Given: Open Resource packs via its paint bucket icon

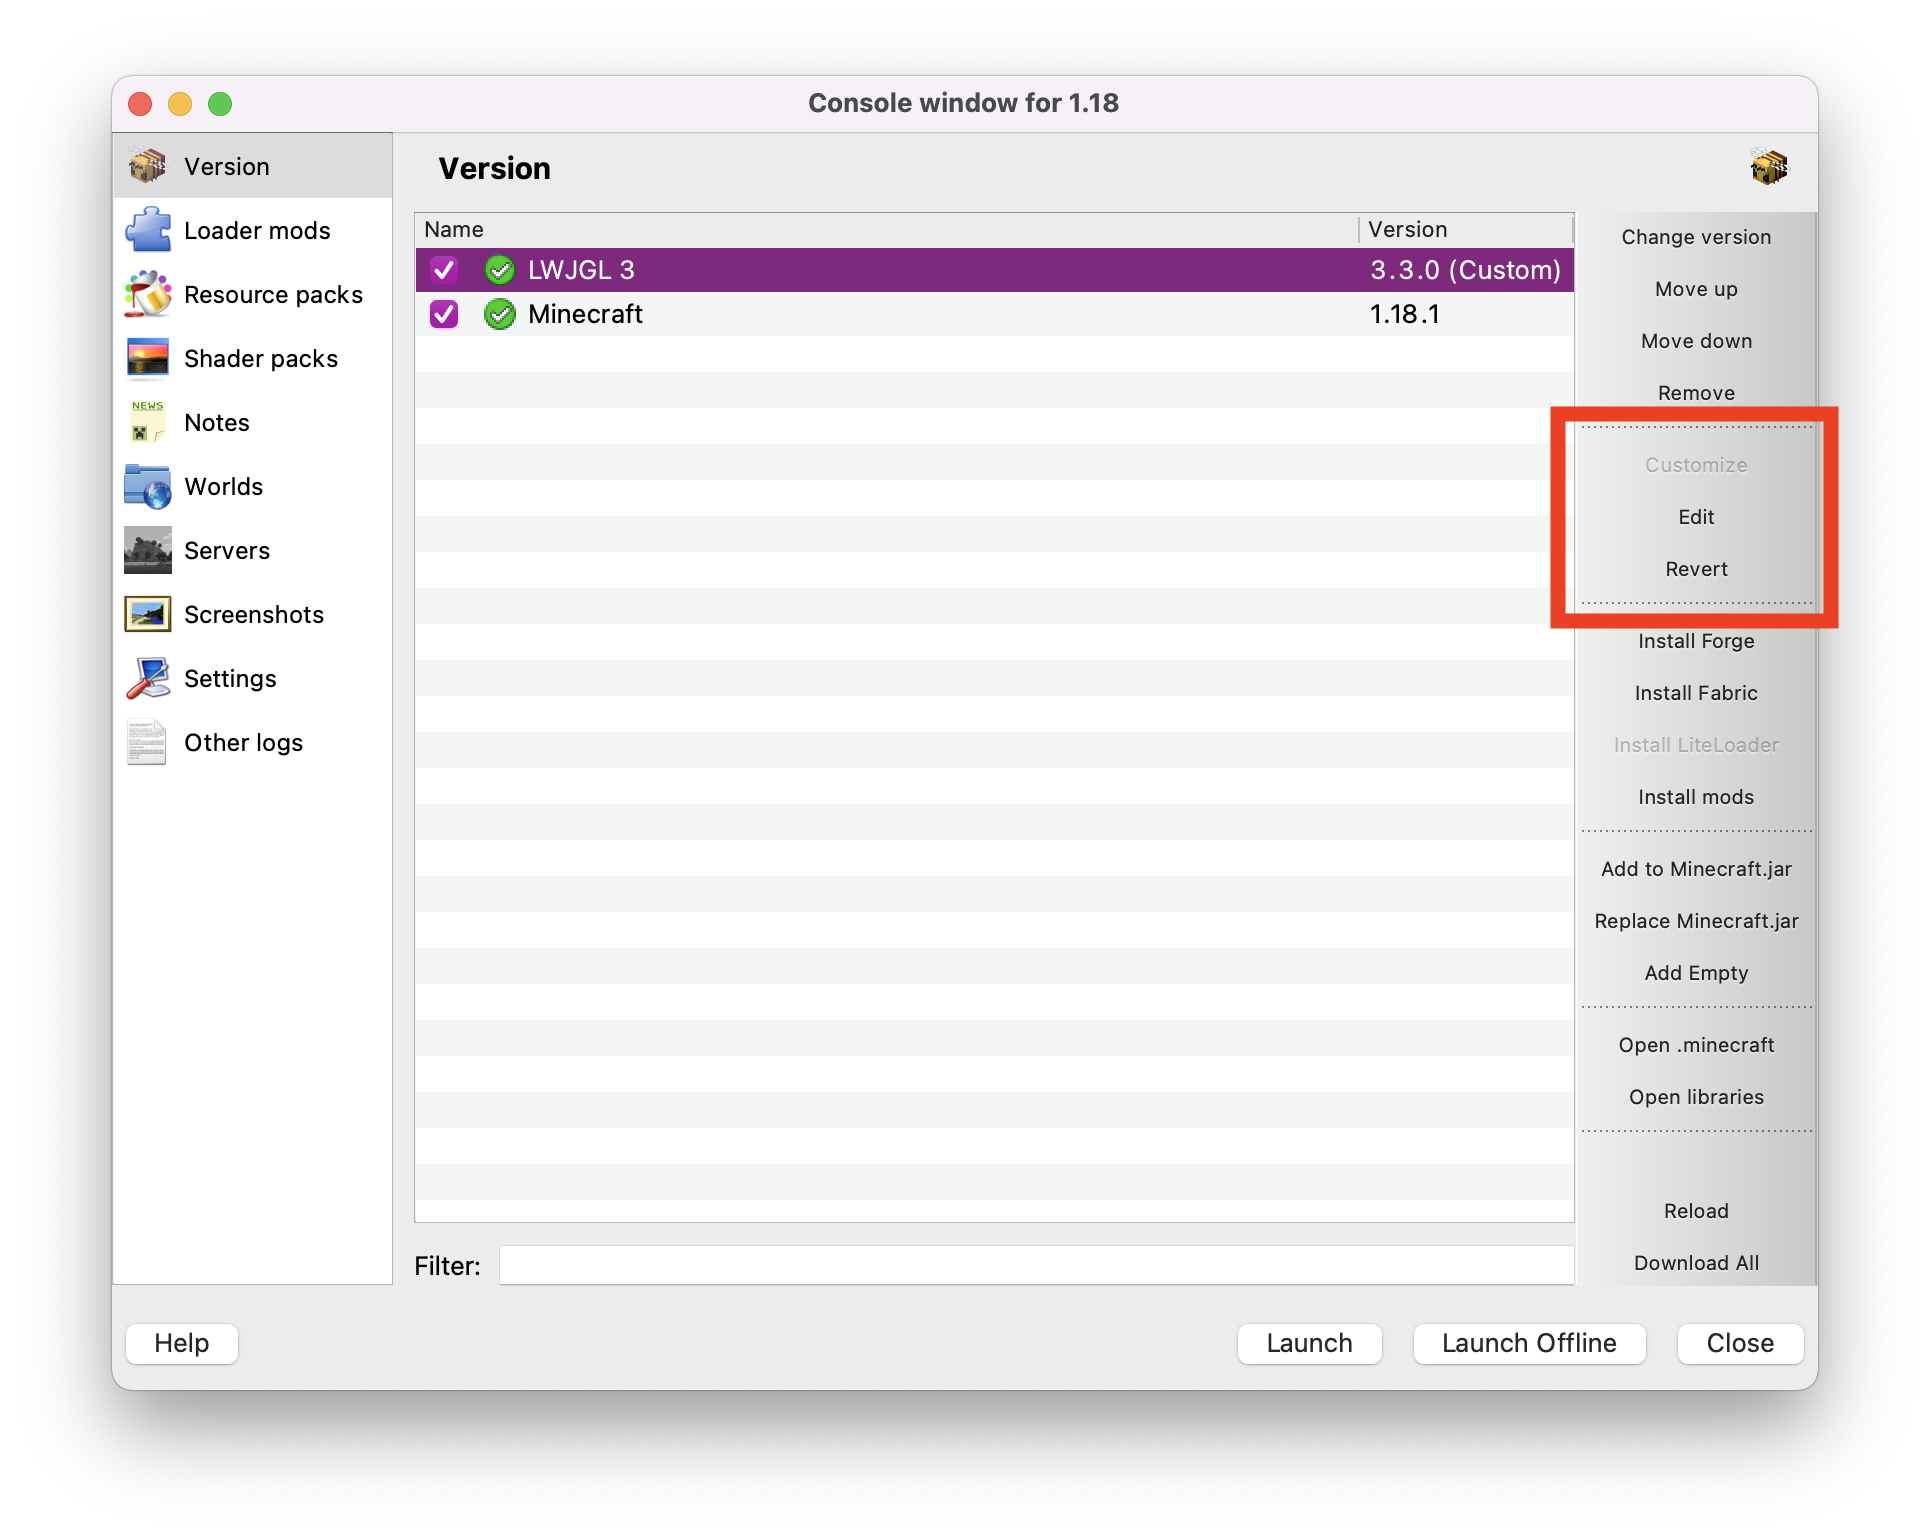Looking at the screenshot, I should coord(148,295).
